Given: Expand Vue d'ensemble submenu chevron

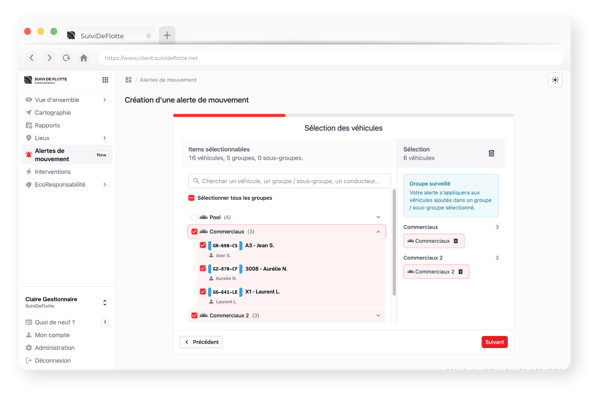Looking at the screenshot, I should 105,99.
